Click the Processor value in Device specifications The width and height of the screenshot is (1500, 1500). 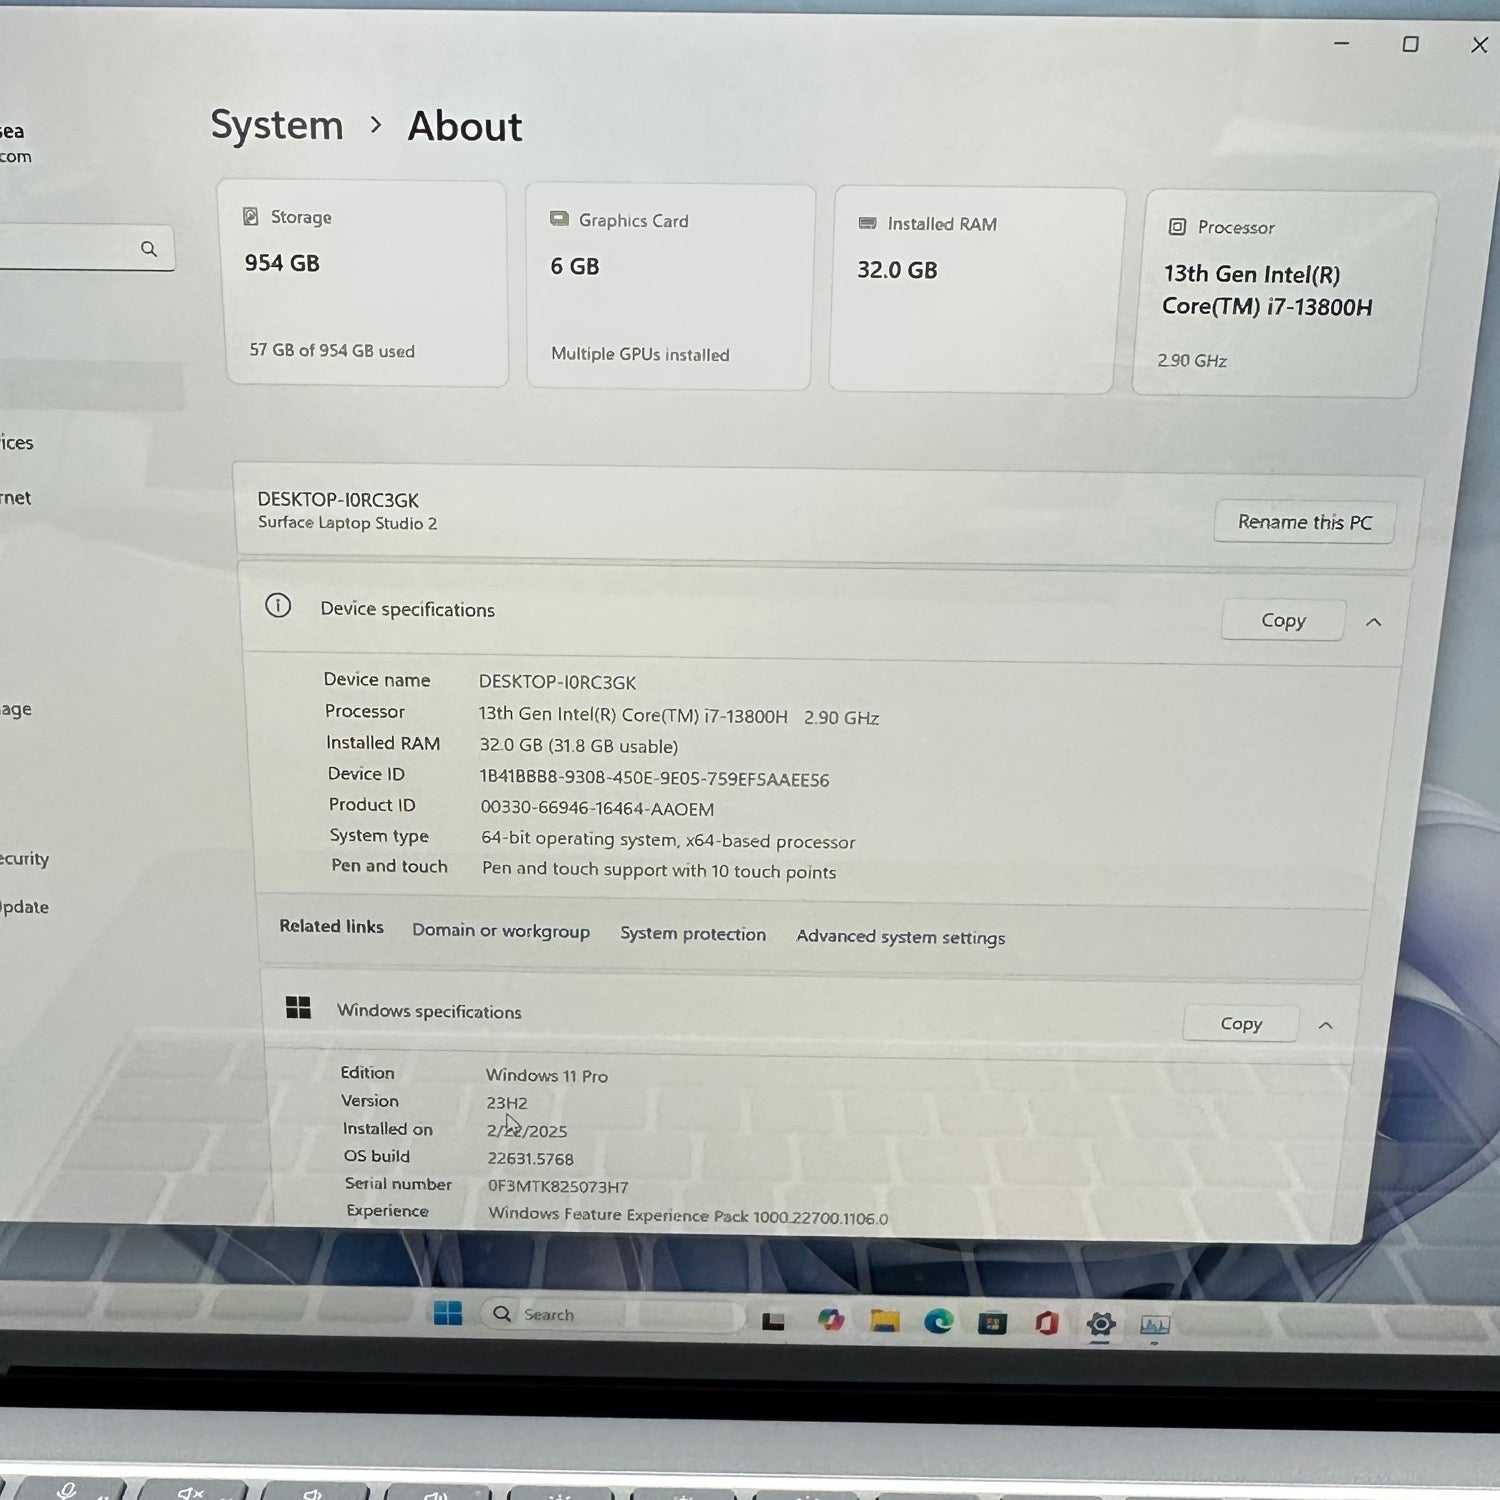(x=678, y=716)
